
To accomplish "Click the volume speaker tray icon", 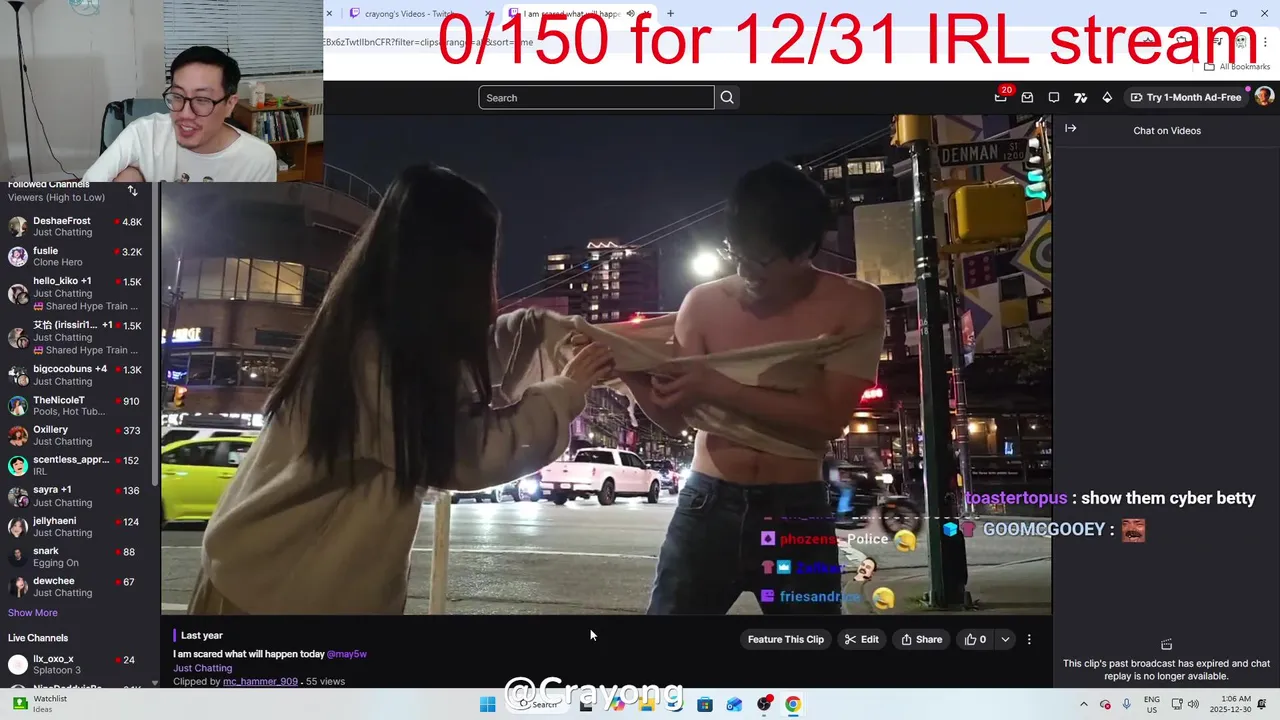I will tap(1191, 704).
